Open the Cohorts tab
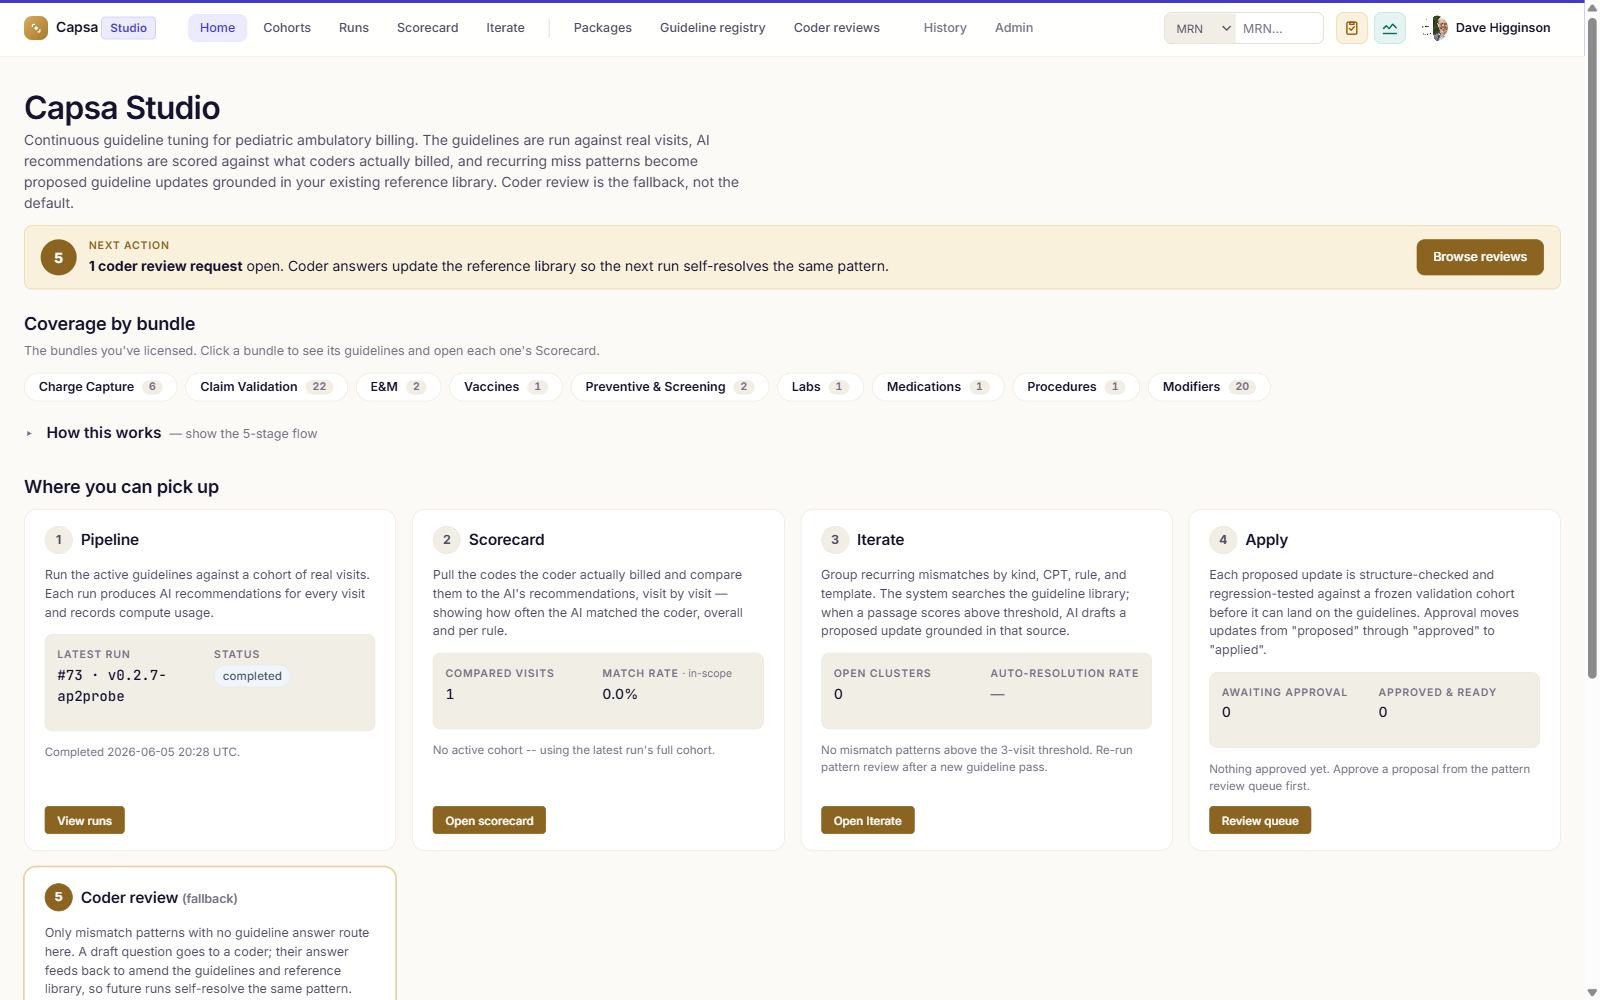 pos(287,28)
